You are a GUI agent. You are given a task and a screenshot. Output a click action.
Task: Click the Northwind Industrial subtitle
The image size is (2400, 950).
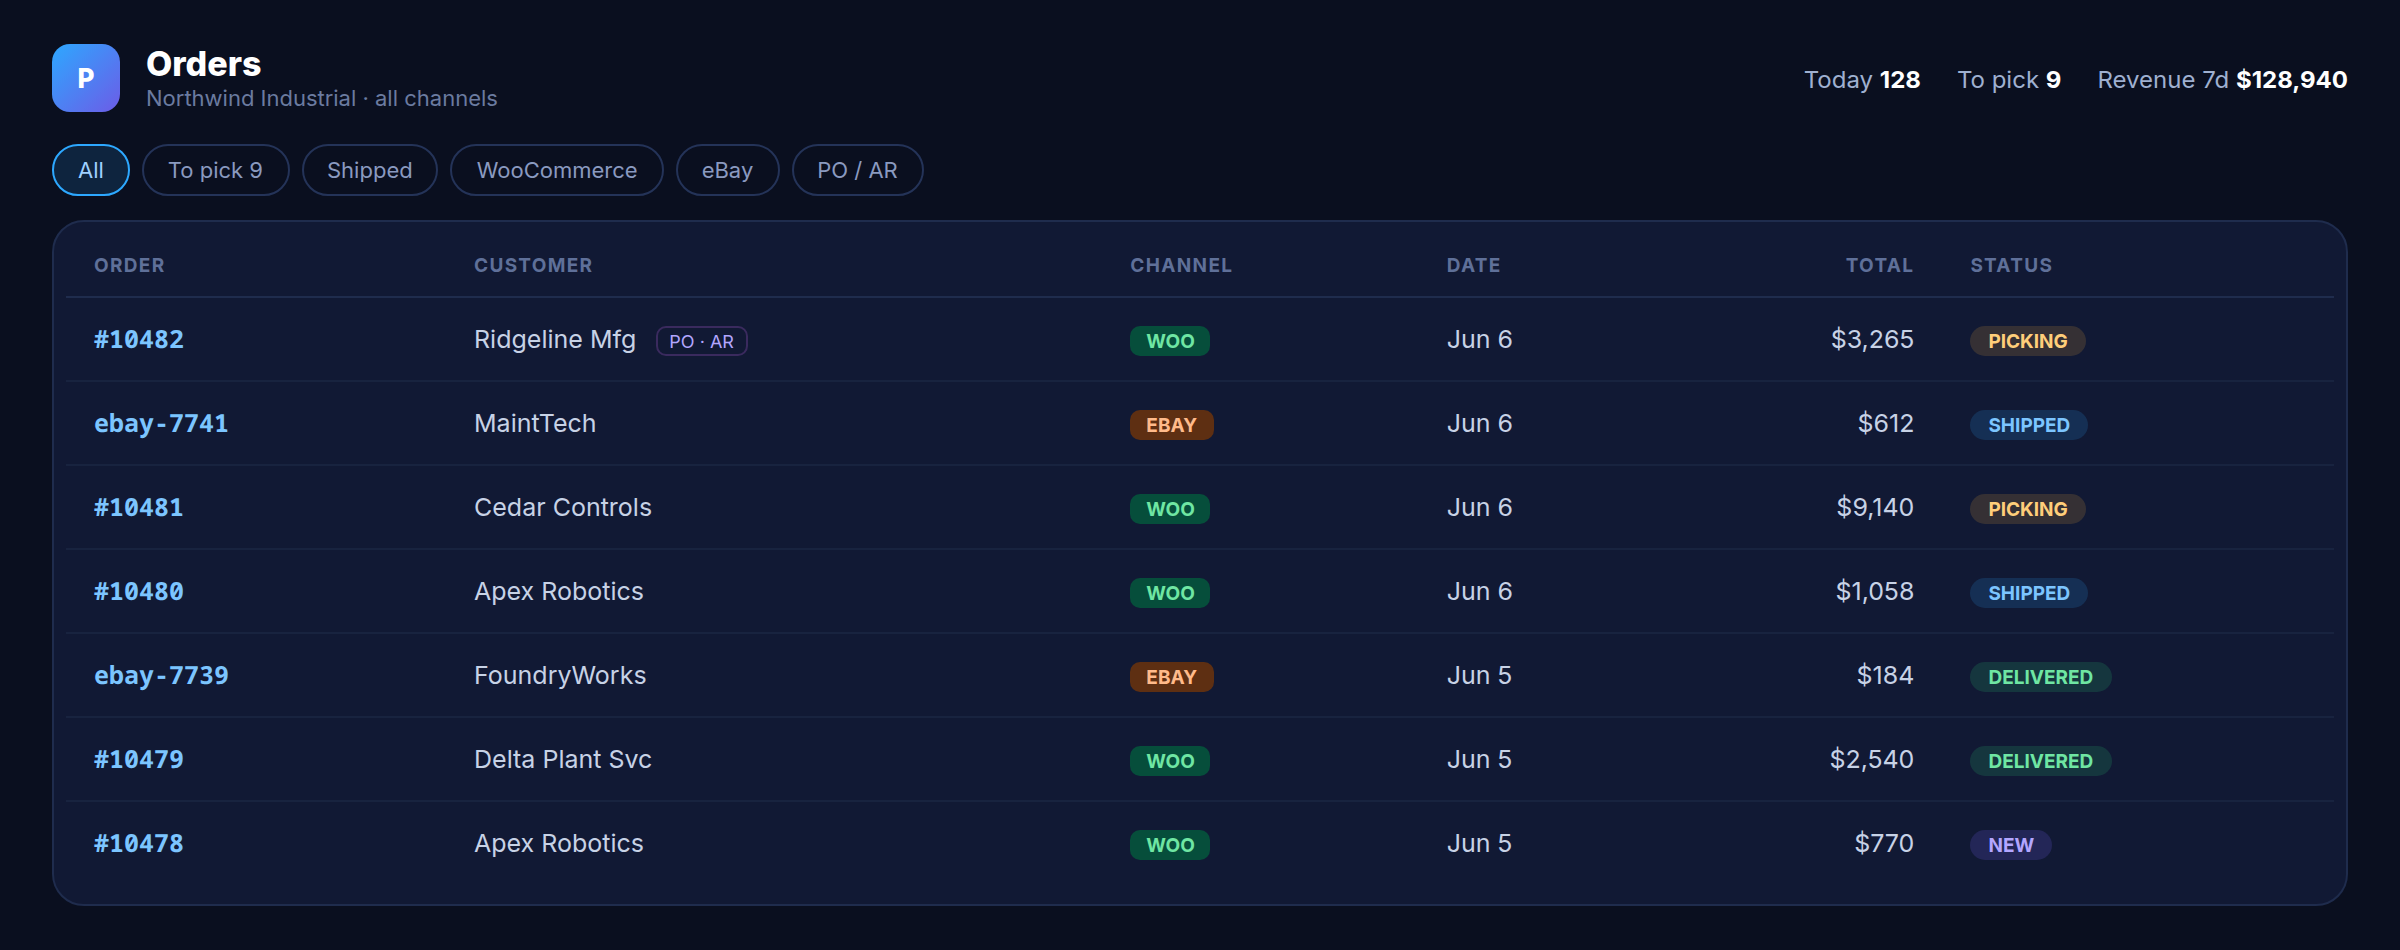321,99
